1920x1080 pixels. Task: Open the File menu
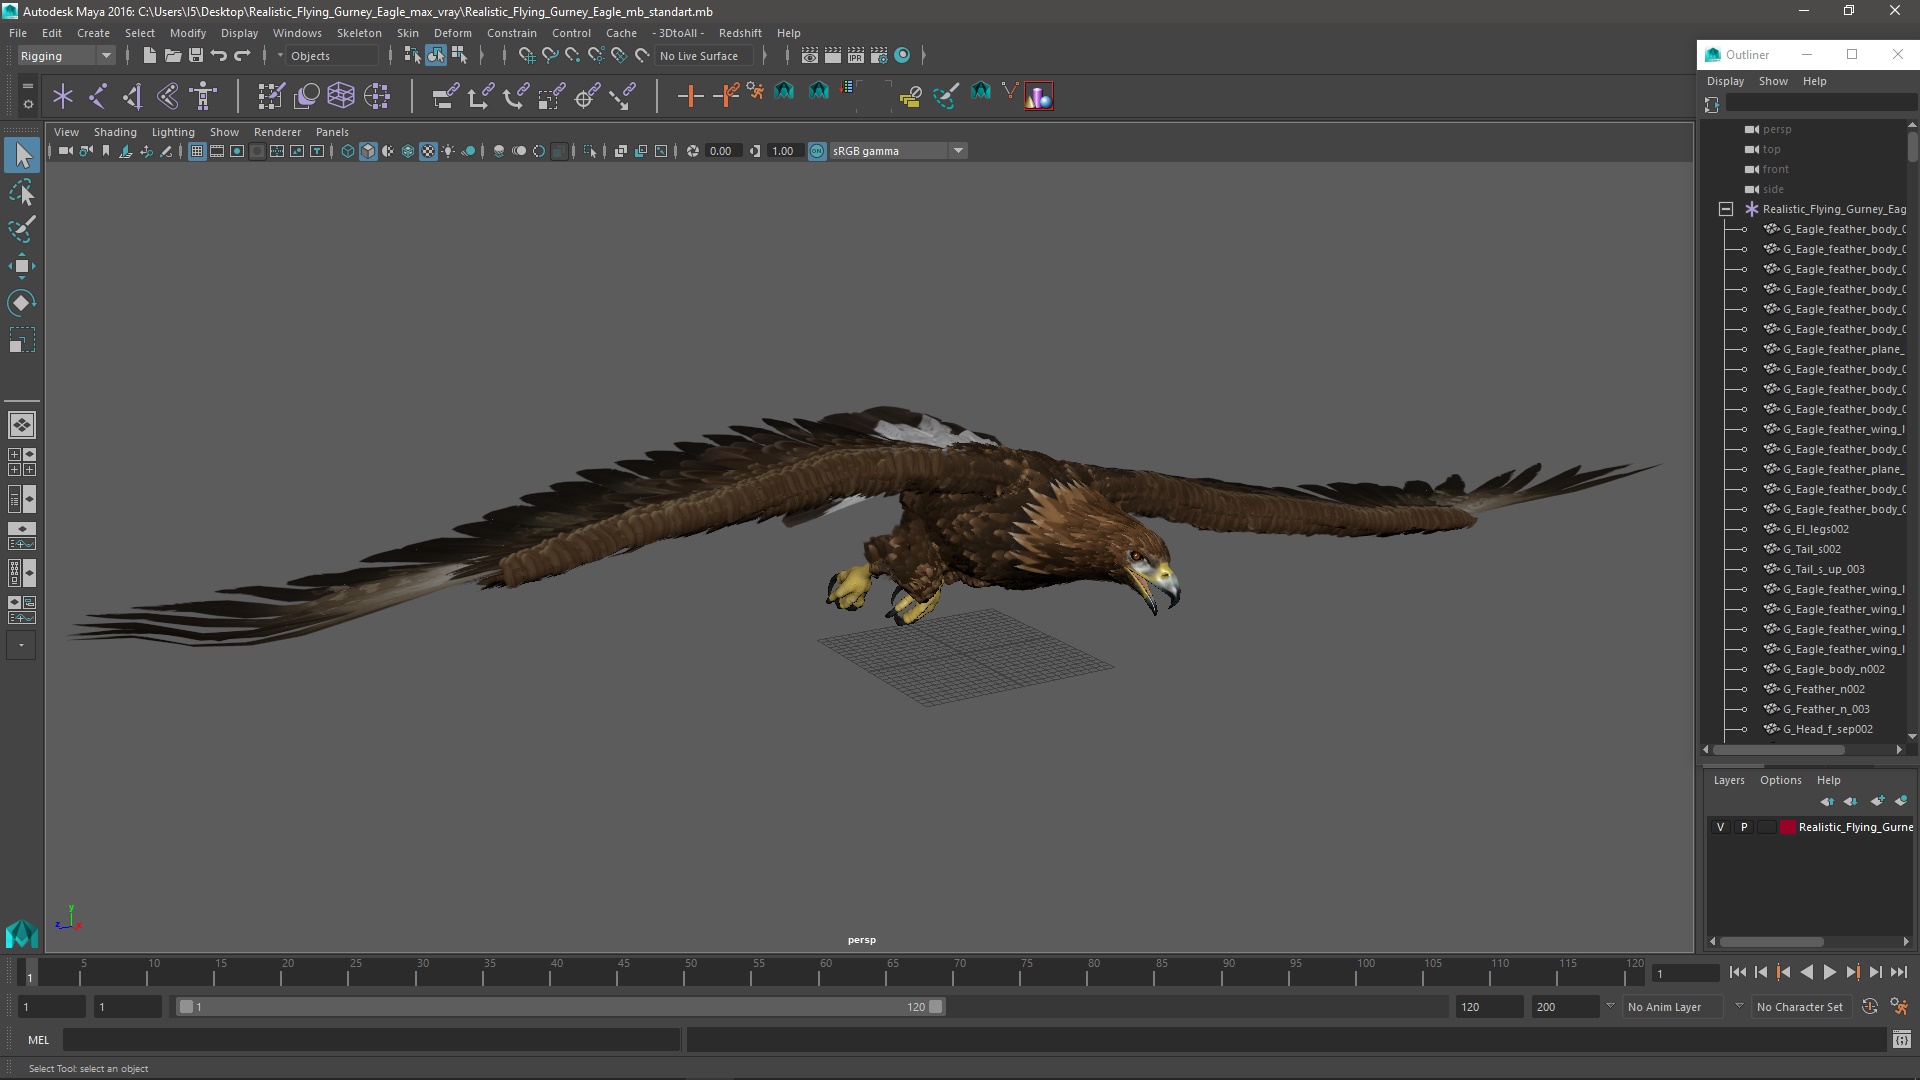pos(18,33)
